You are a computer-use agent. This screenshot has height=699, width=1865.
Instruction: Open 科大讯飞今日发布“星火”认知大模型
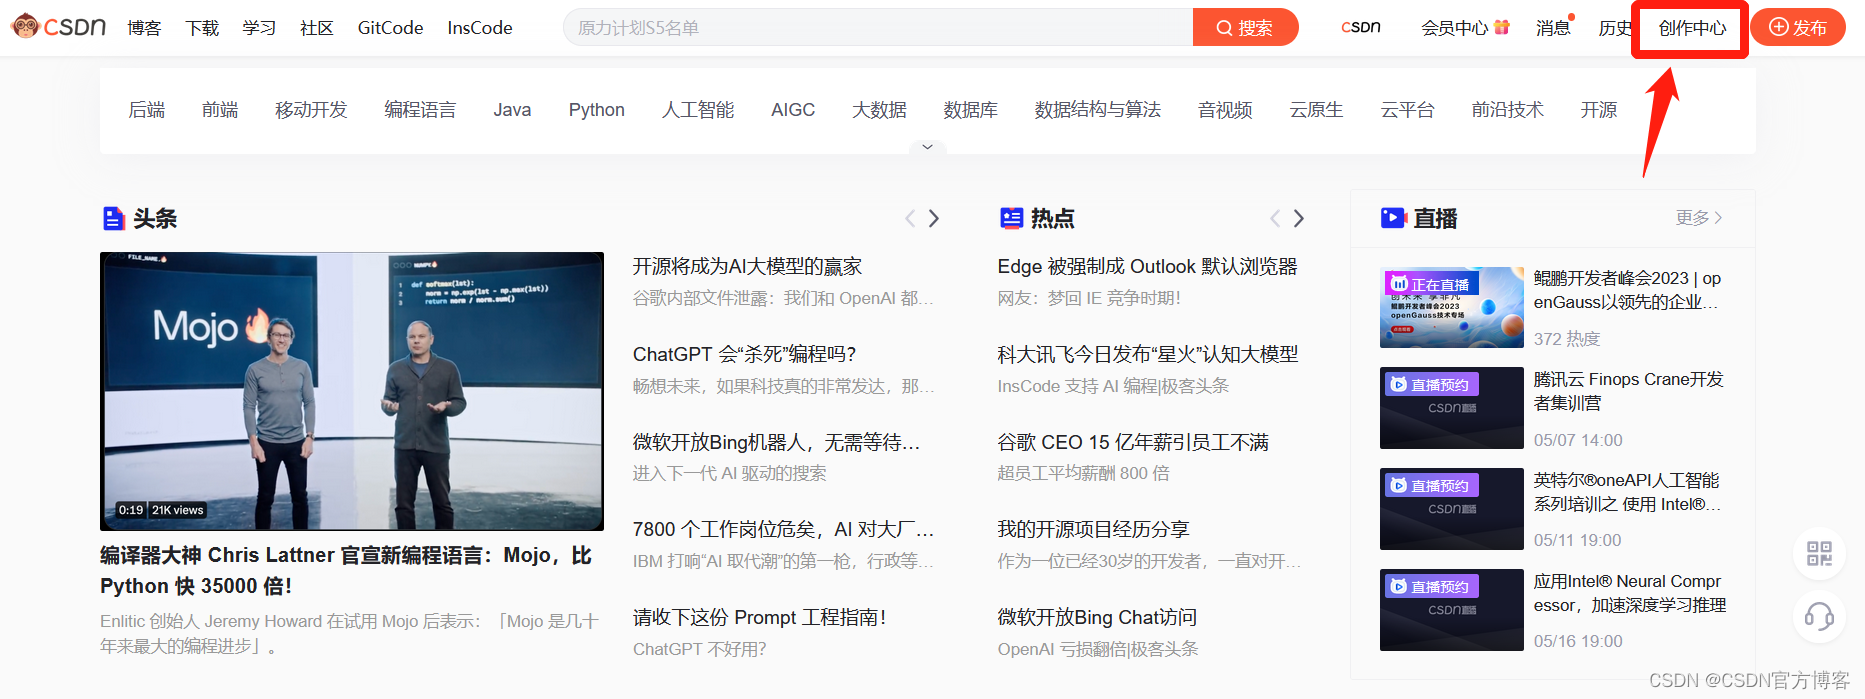(1148, 354)
